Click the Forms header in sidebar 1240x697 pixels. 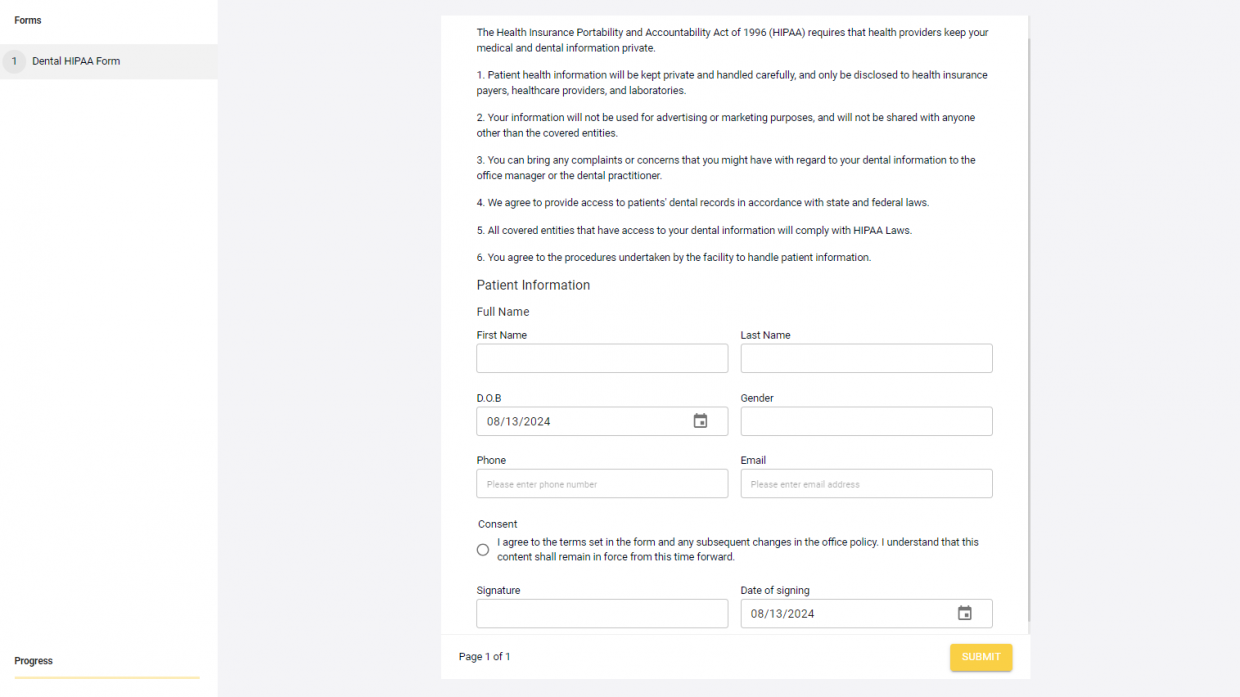tap(27, 19)
